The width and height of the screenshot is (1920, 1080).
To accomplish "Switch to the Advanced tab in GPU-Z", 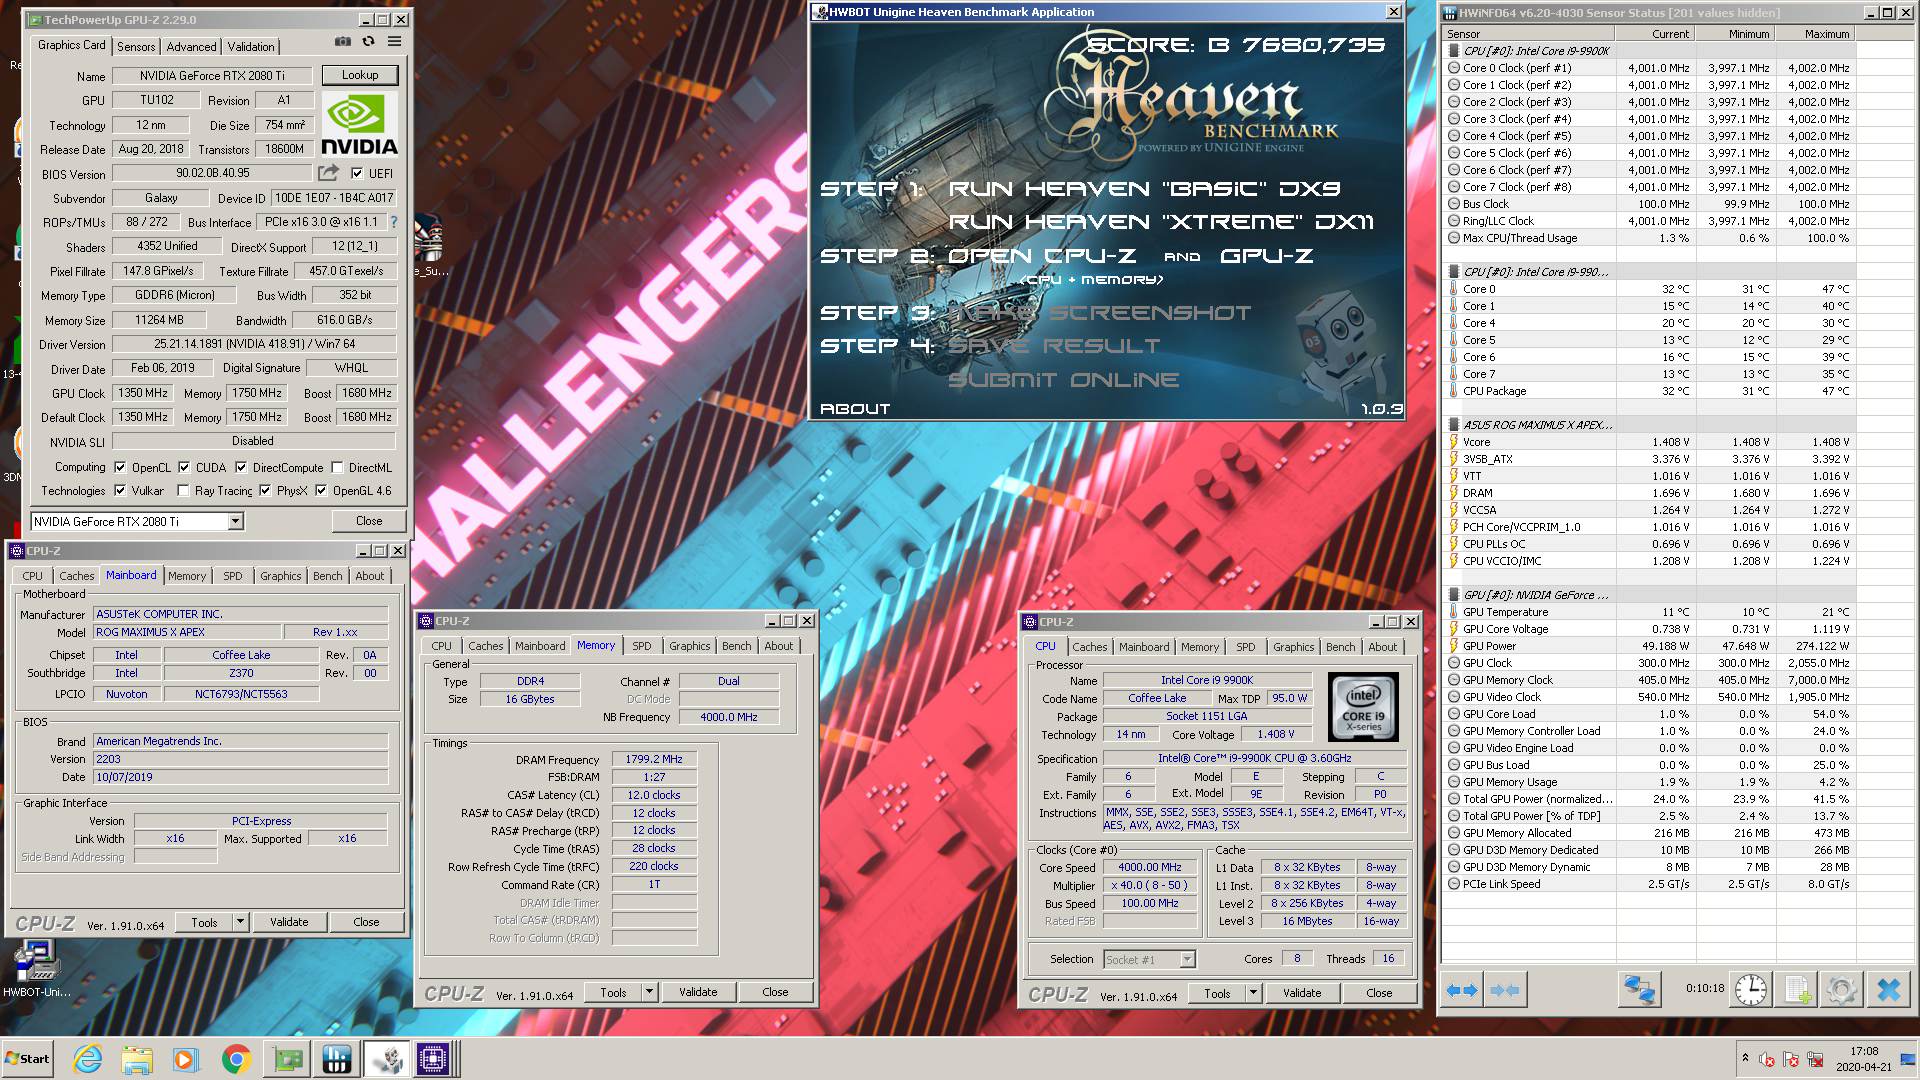I will [x=191, y=46].
